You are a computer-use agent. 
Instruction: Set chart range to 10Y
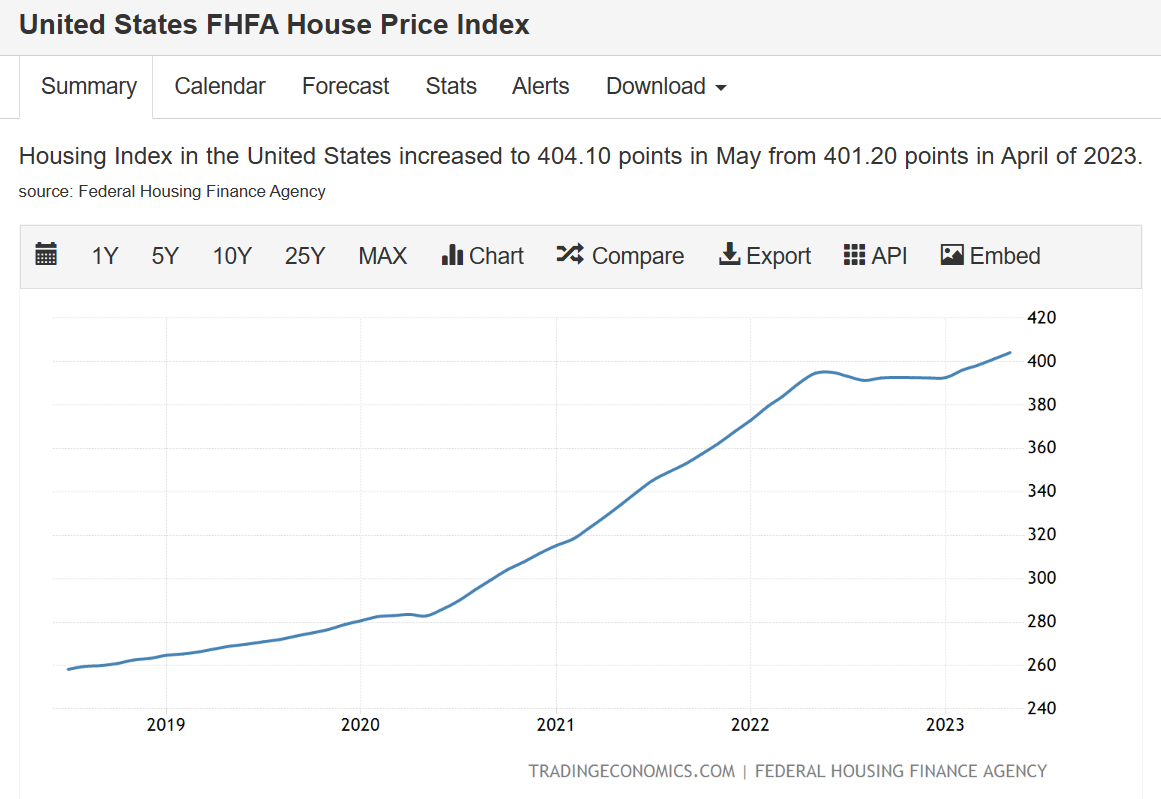point(232,256)
